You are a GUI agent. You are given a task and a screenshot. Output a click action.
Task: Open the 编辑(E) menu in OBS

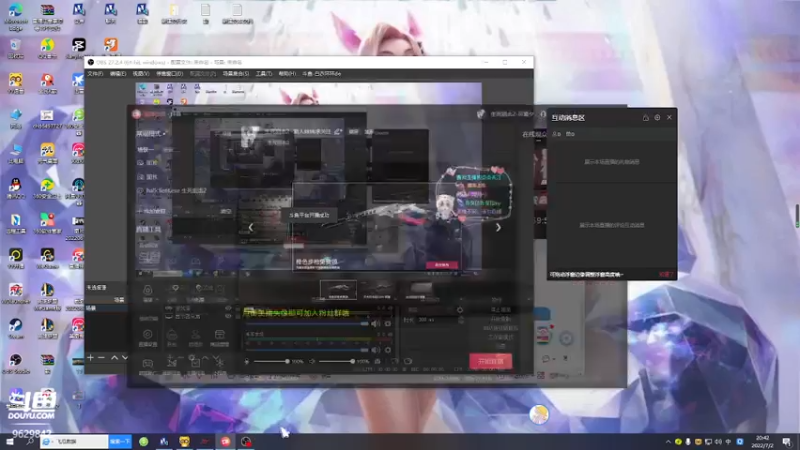118,74
